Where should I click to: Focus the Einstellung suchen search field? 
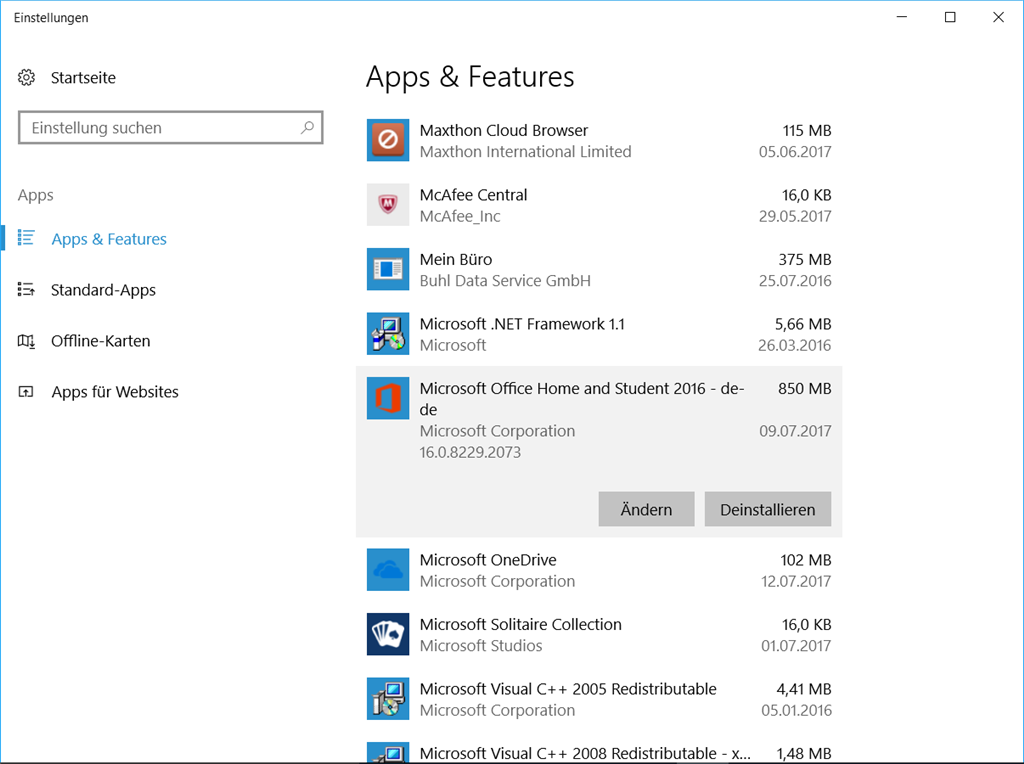tap(170, 127)
